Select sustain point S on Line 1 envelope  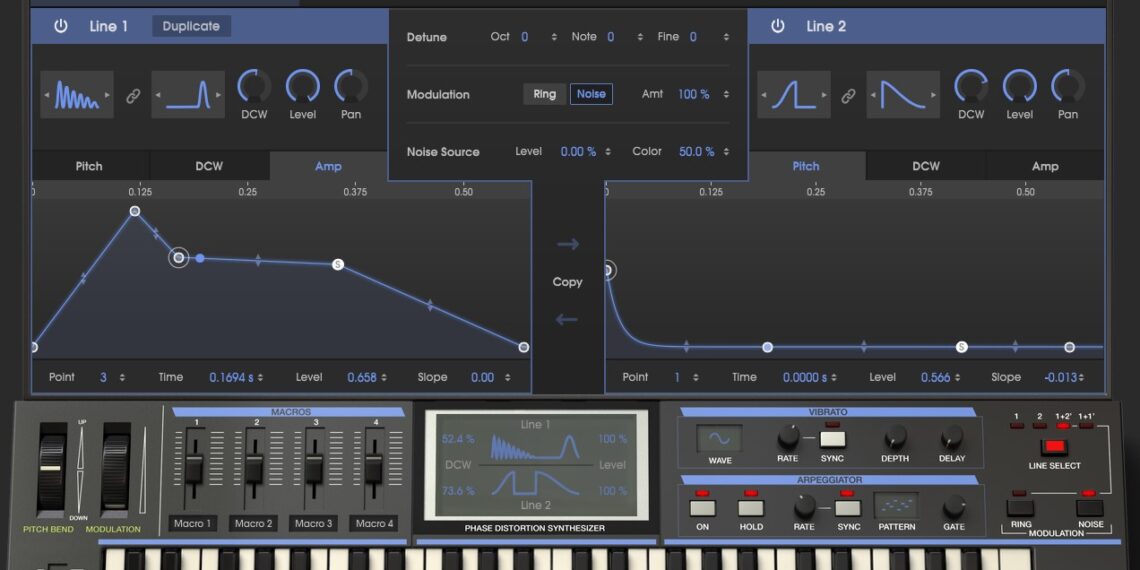[337, 265]
